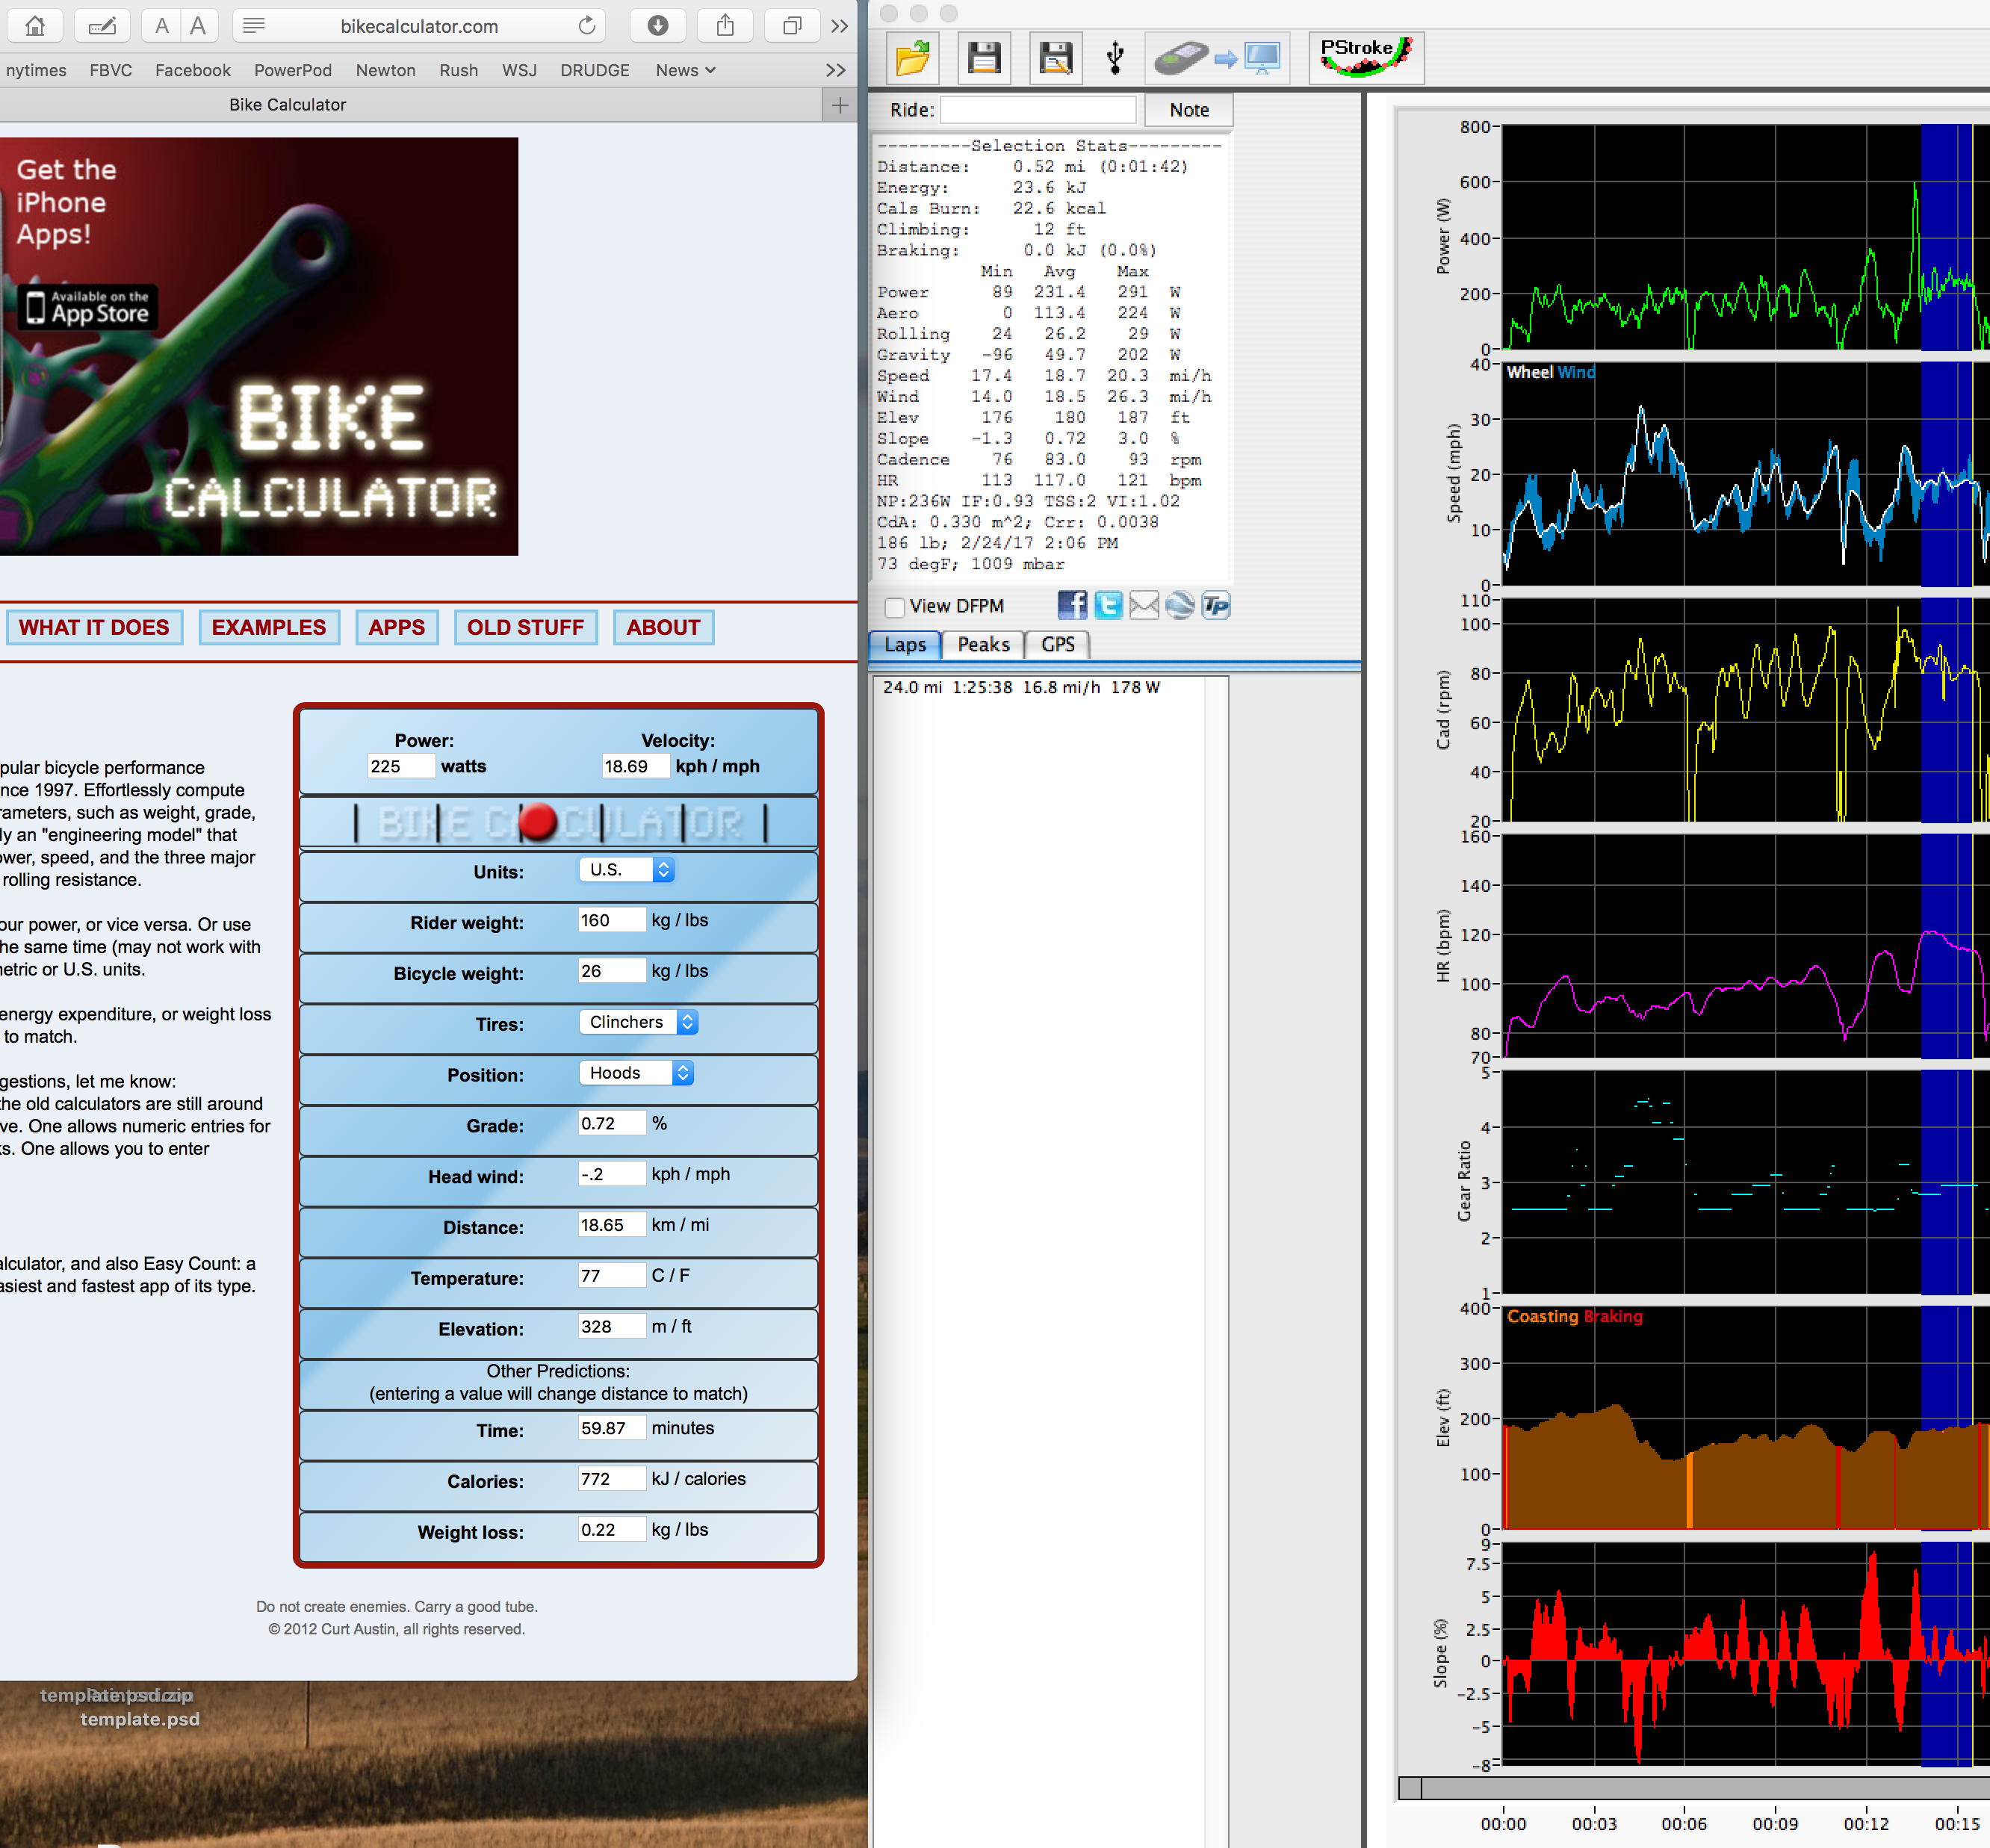Enable the View DFPM checkbox
1990x1848 pixels.
(895, 607)
